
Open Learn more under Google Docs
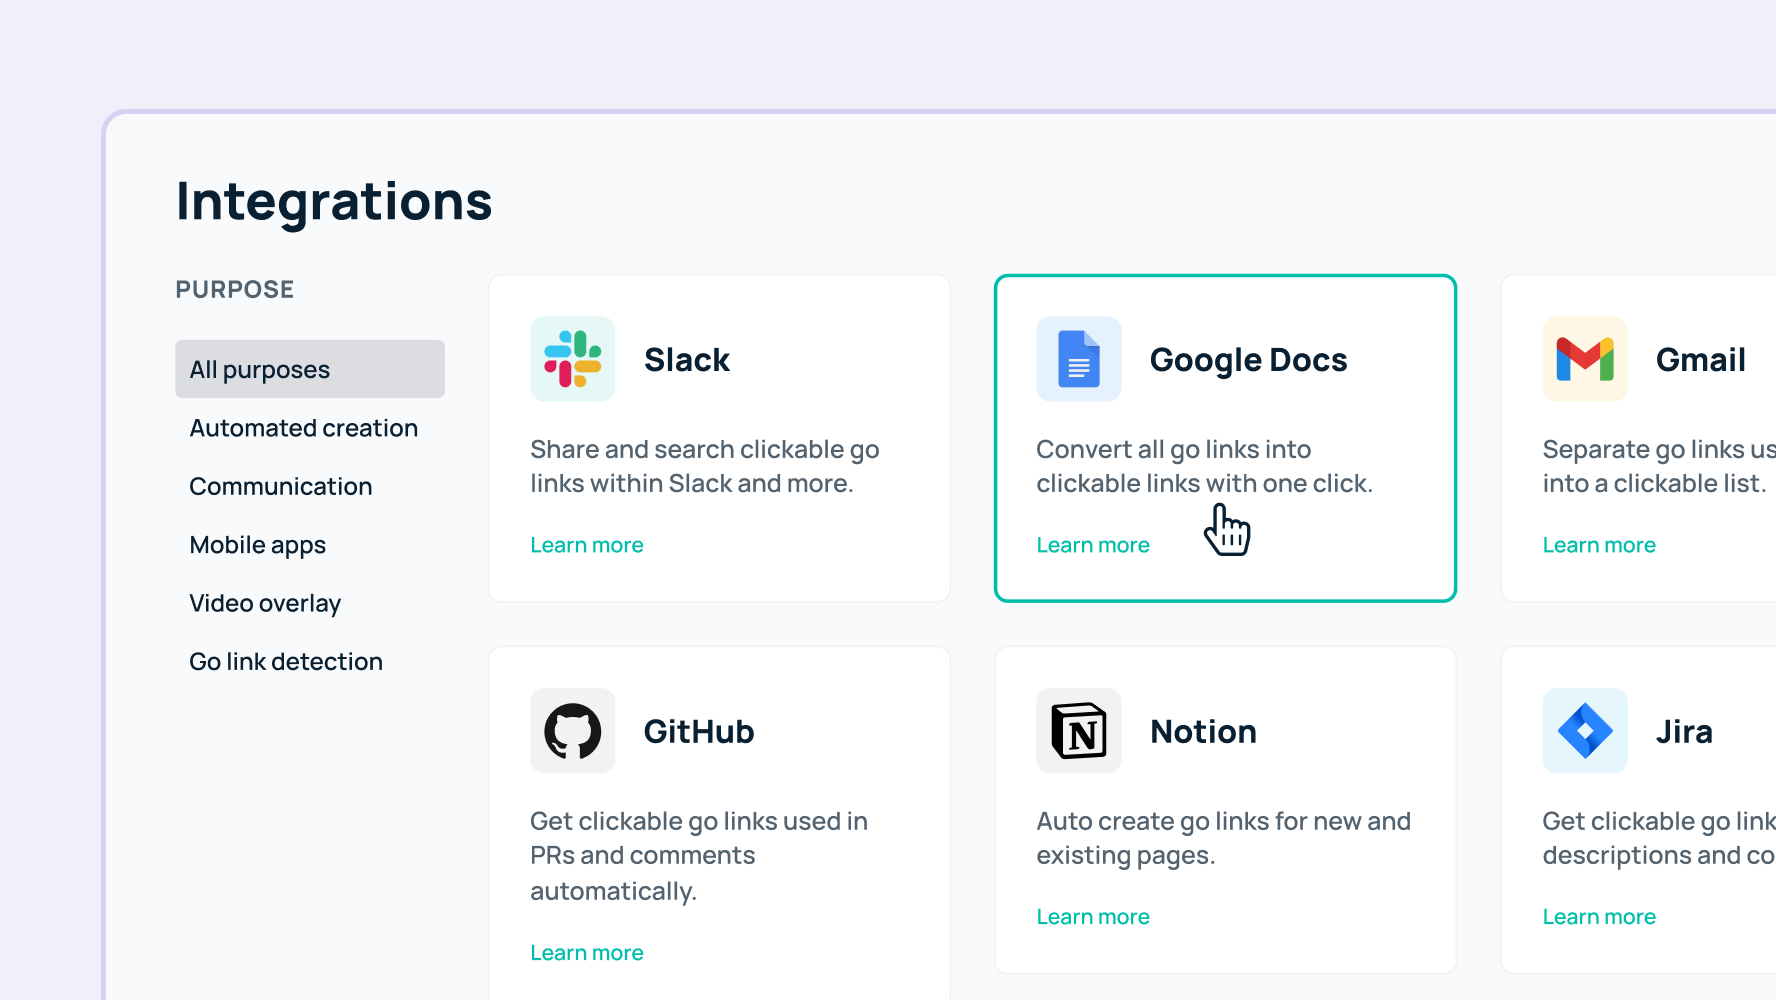(x=1093, y=545)
